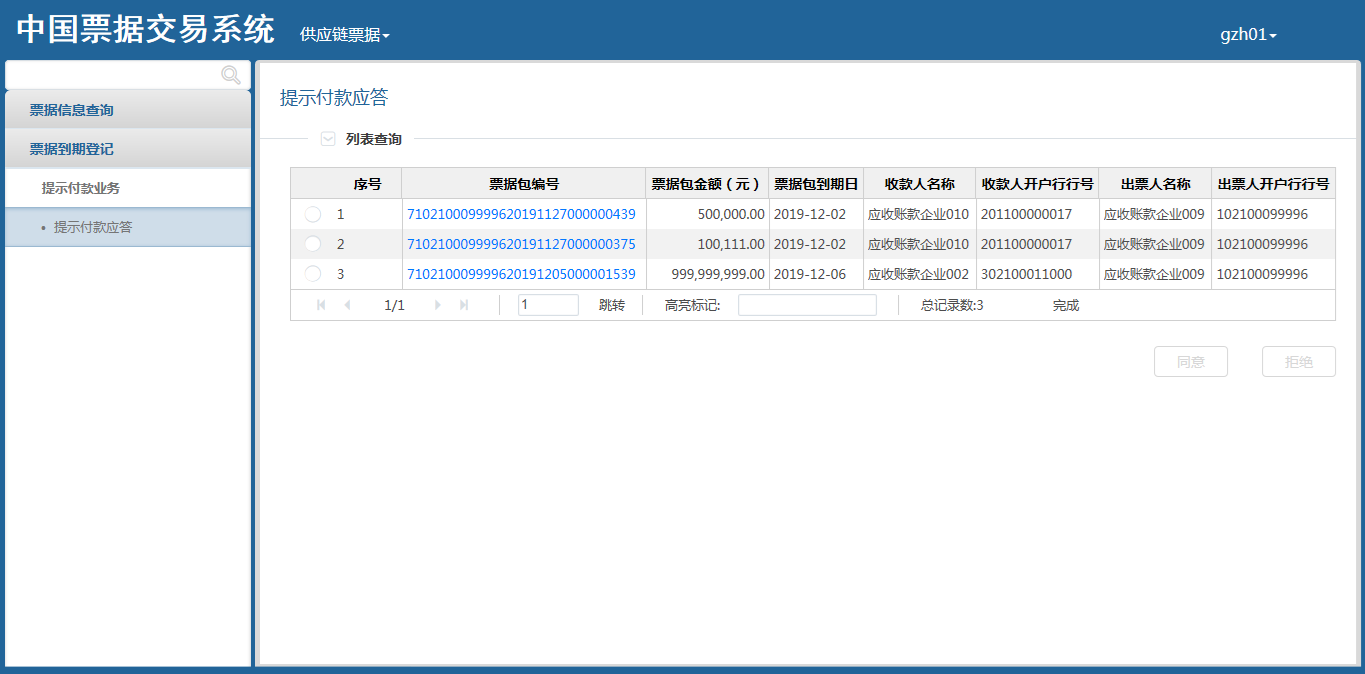Click the search magnifier icon in sidebar
The height and width of the screenshot is (674, 1365).
[230, 75]
